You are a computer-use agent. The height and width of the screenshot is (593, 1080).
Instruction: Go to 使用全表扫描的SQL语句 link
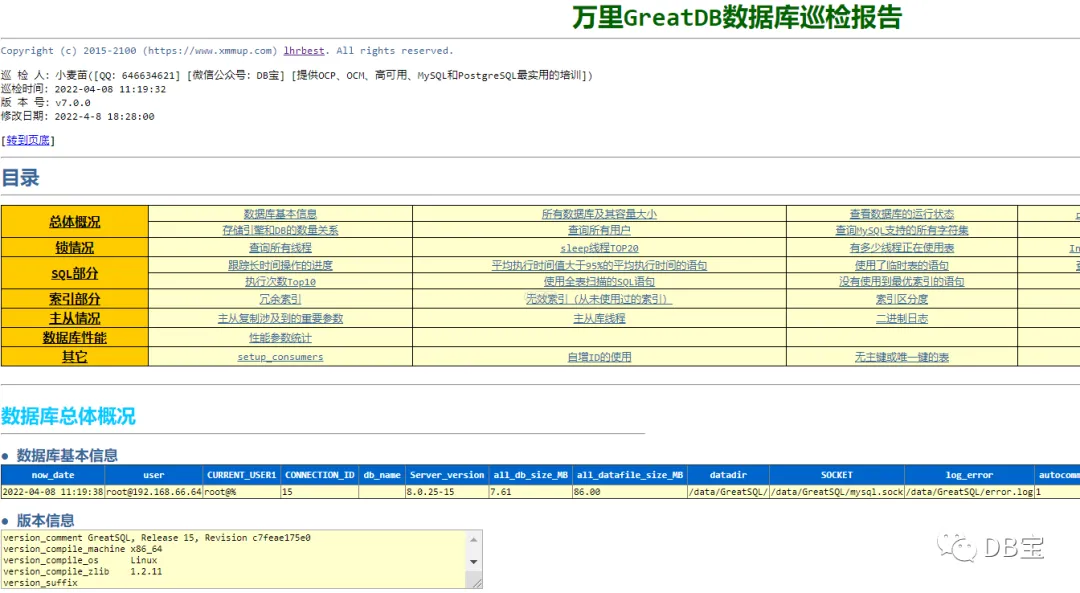pos(599,282)
